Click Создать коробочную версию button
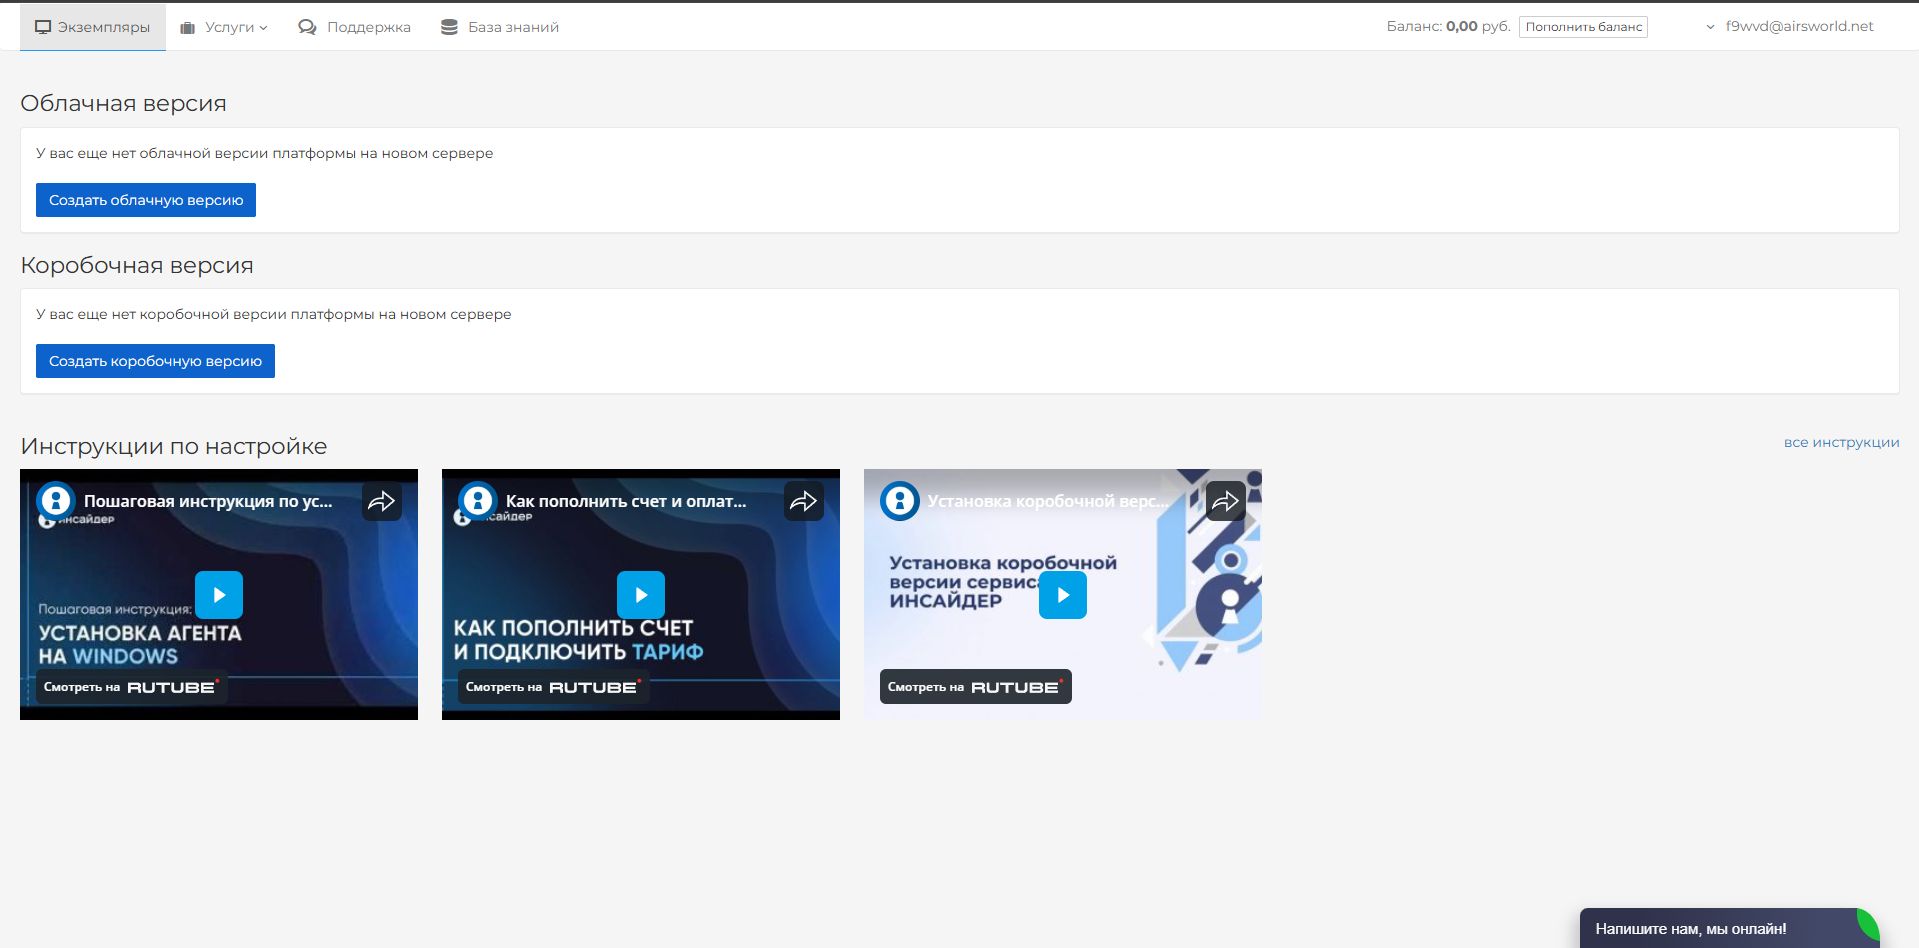1919x948 pixels. coord(155,361)
